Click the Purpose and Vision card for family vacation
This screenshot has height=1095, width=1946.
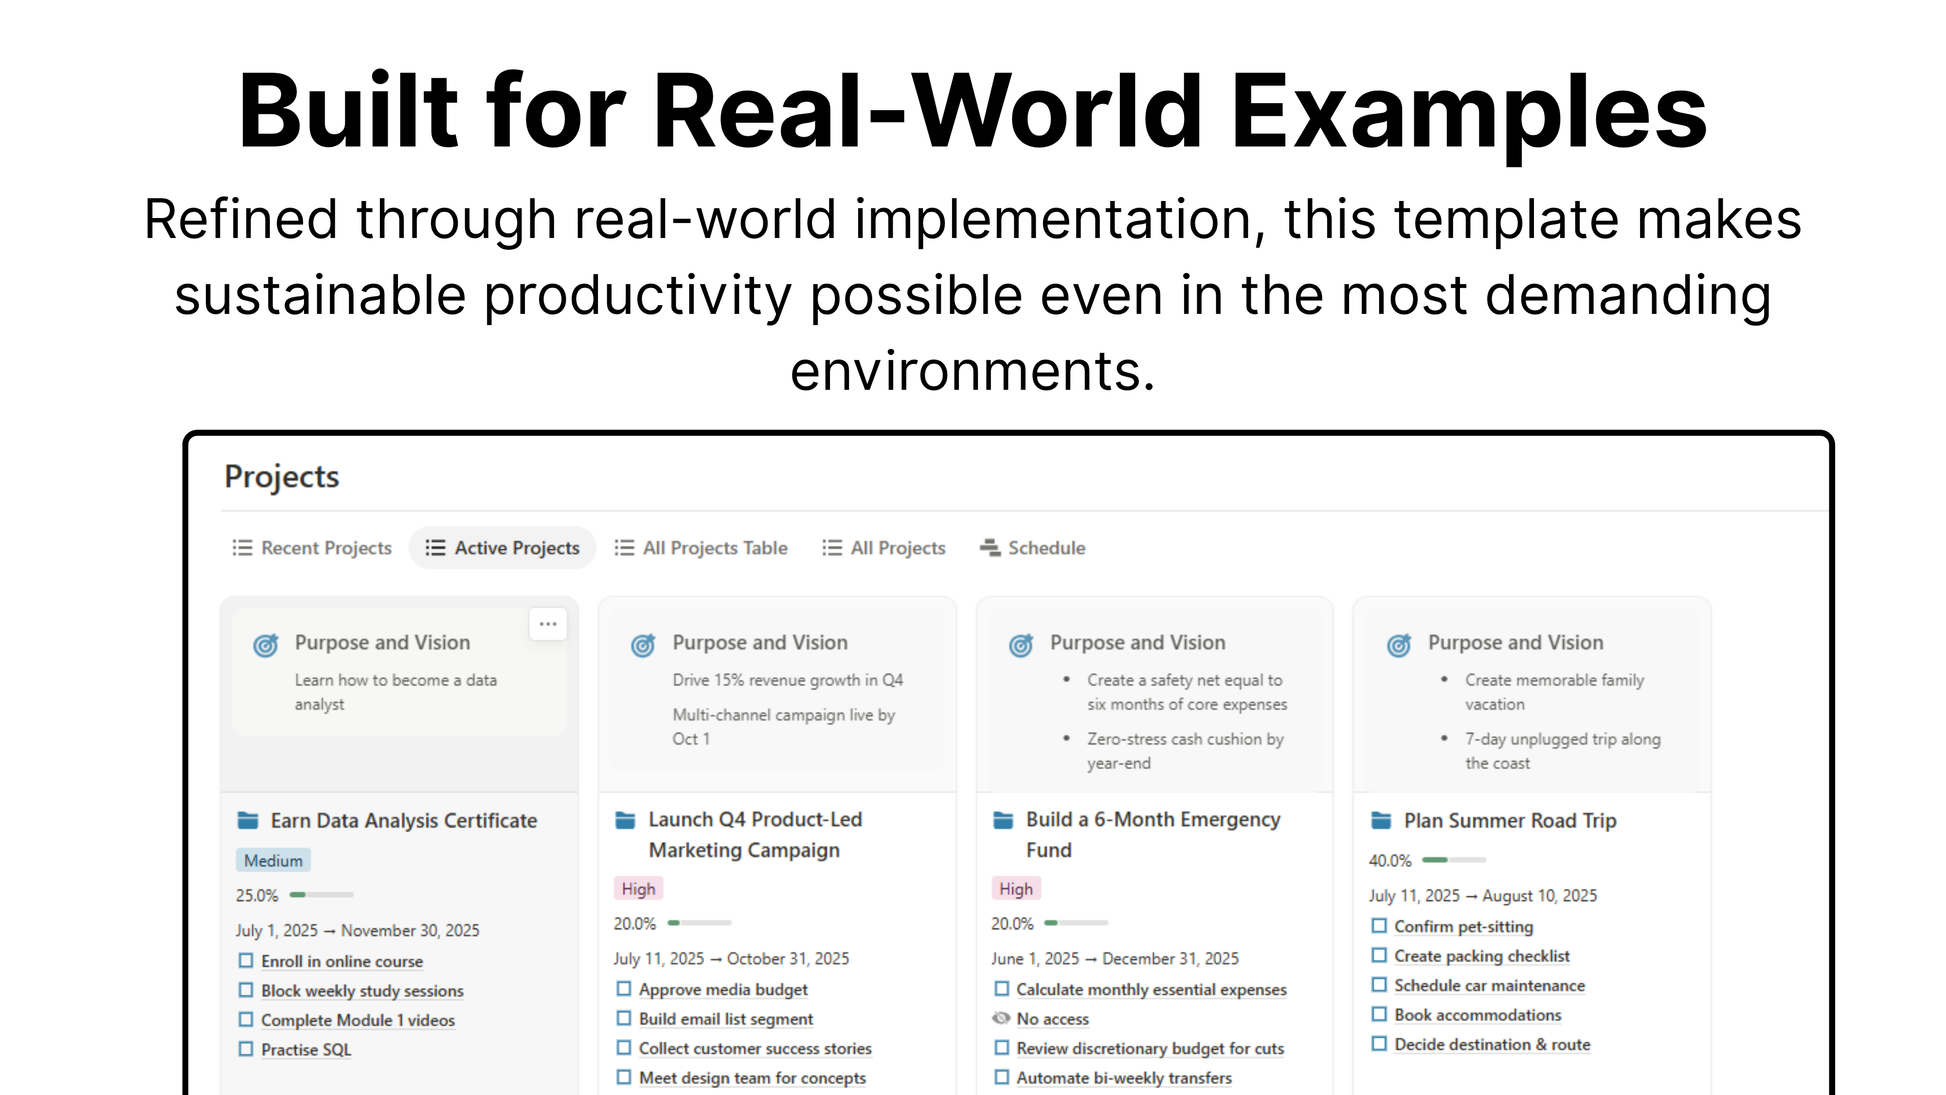tap(1532, 697)
